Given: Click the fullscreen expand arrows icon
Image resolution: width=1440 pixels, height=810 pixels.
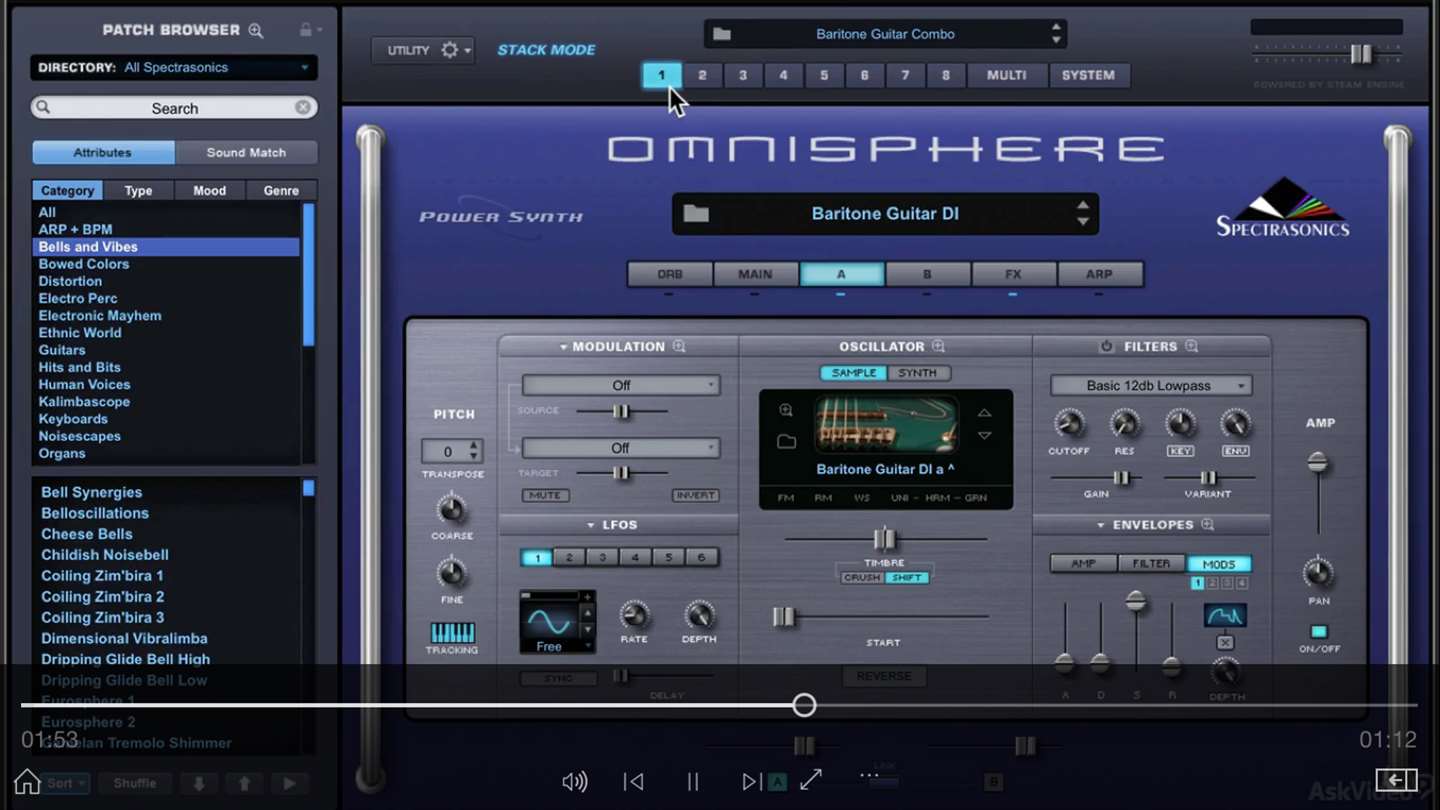Looking at the screenshot, I should [811, 779].
